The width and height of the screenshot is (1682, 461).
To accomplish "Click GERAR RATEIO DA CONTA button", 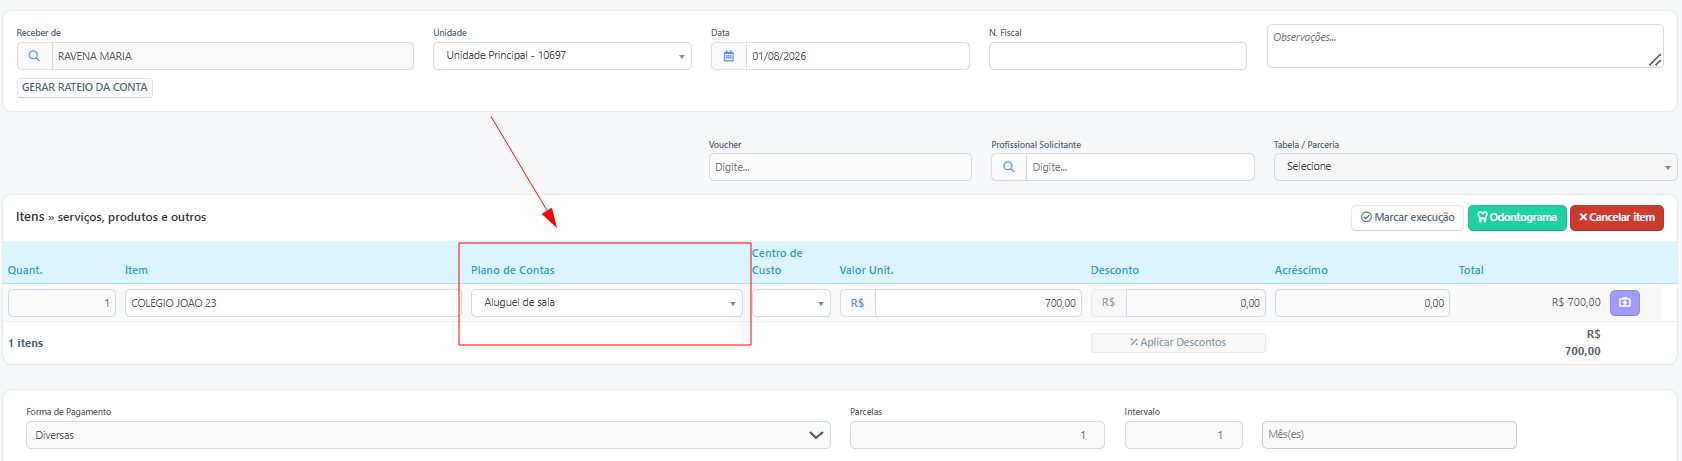I will [x=85, y=87].
